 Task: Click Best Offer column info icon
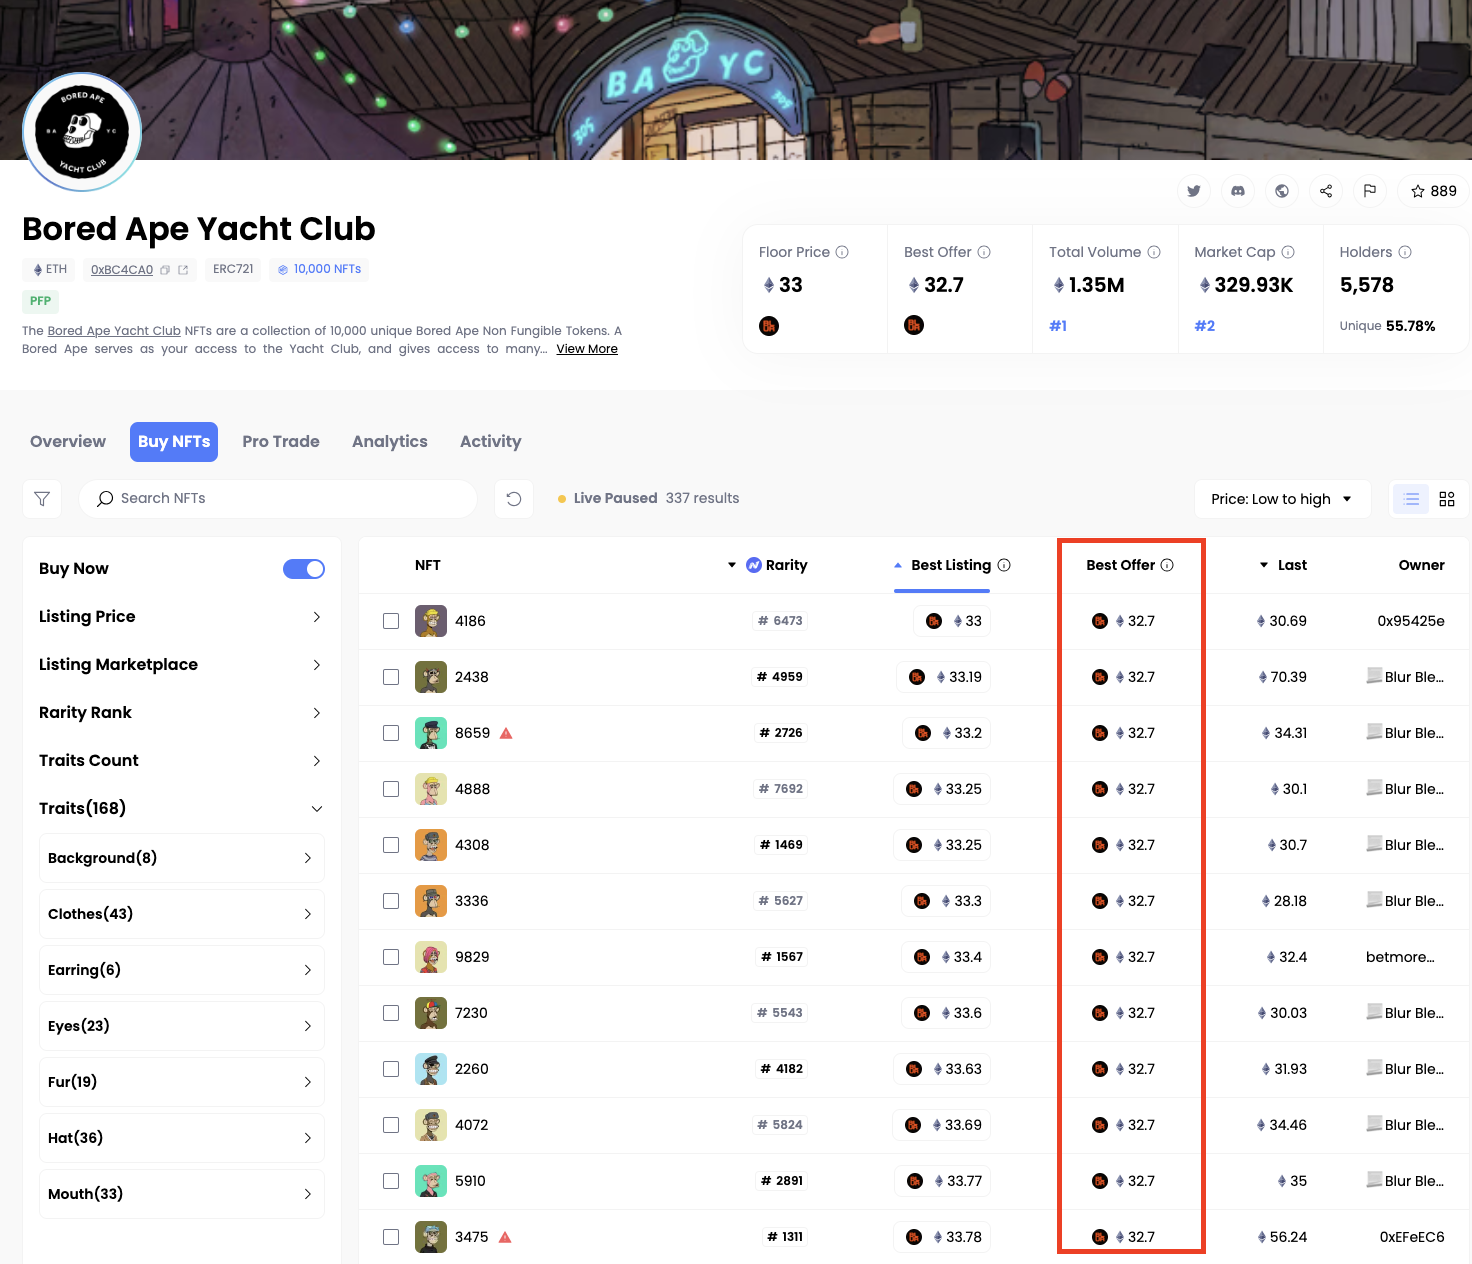[1167, 565]
